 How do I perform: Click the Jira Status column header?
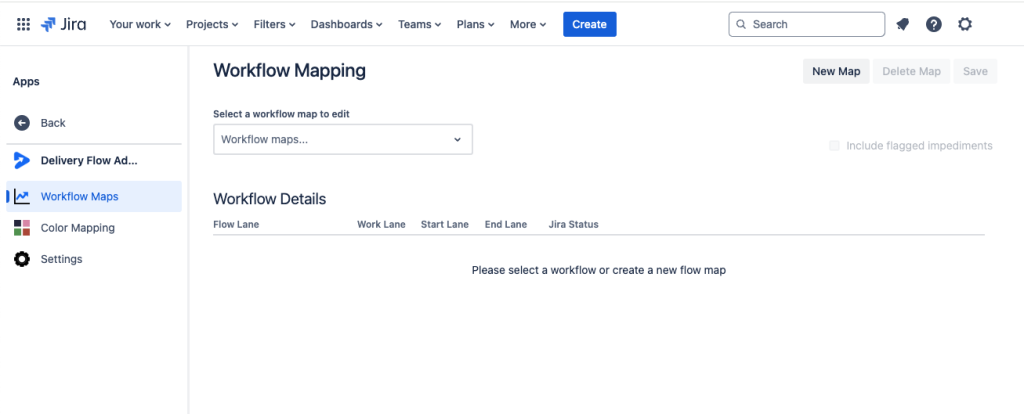click(573, 224)
